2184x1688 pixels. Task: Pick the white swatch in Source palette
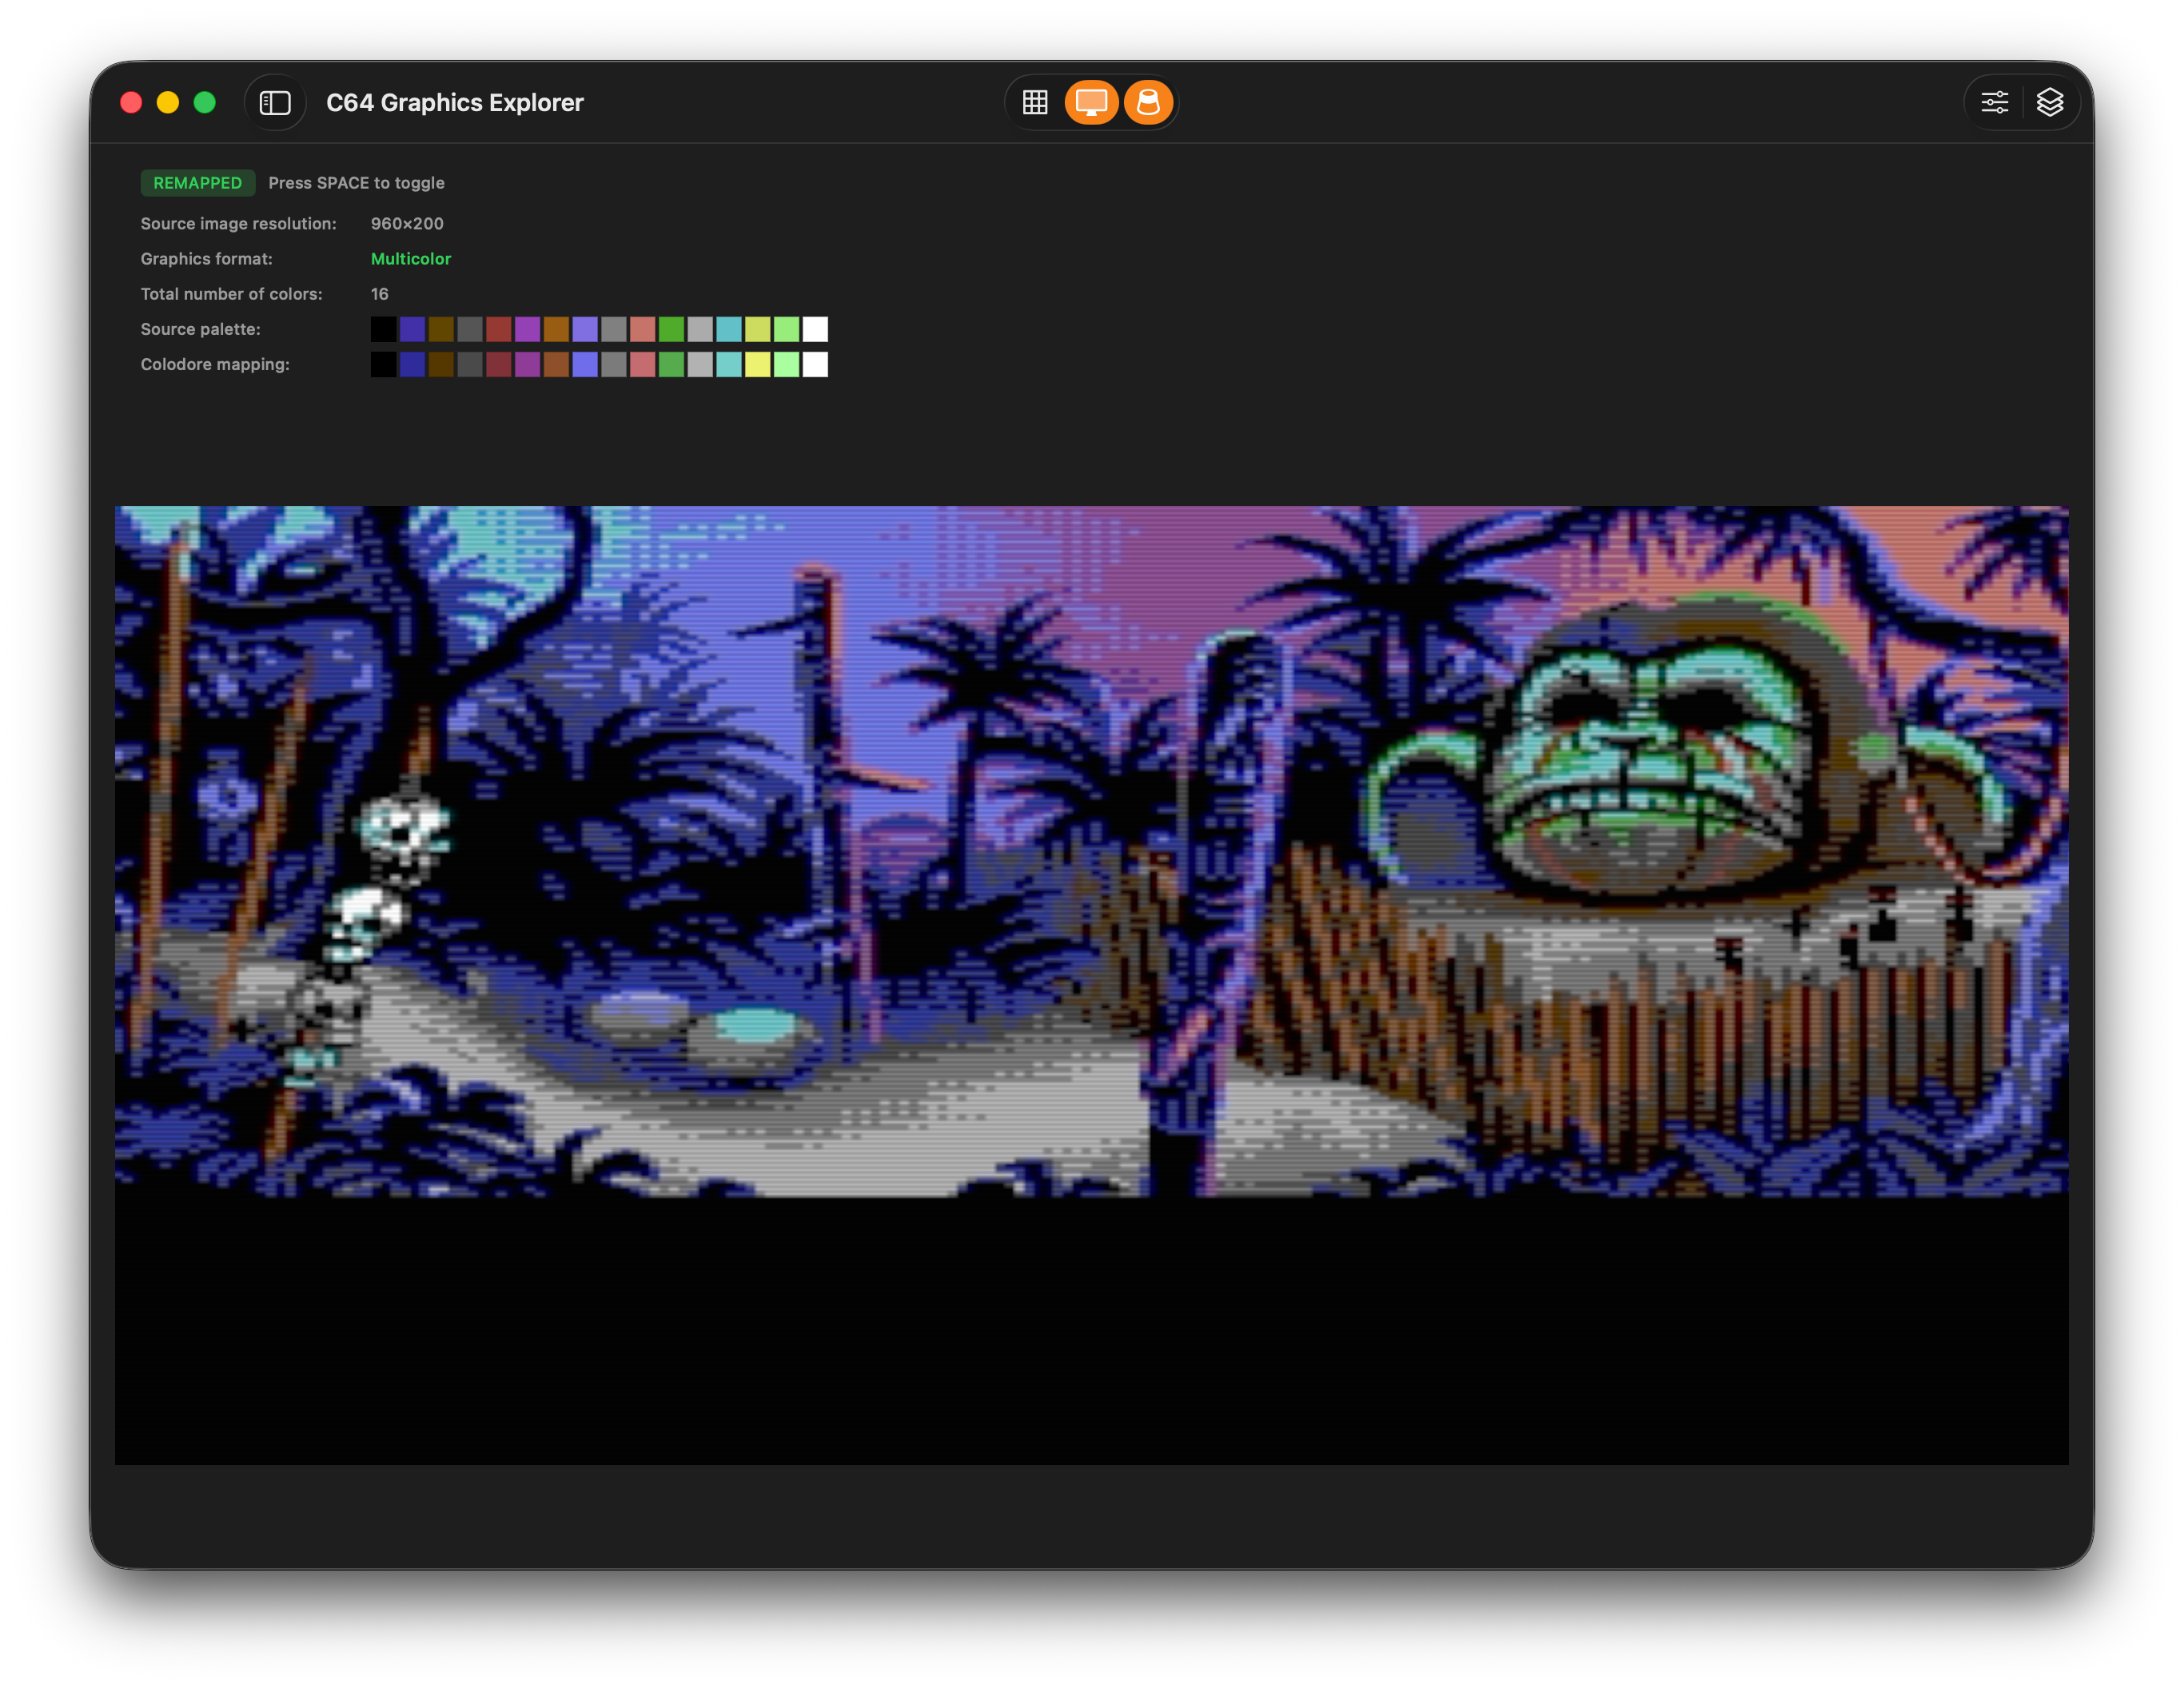tap(815, 329)
